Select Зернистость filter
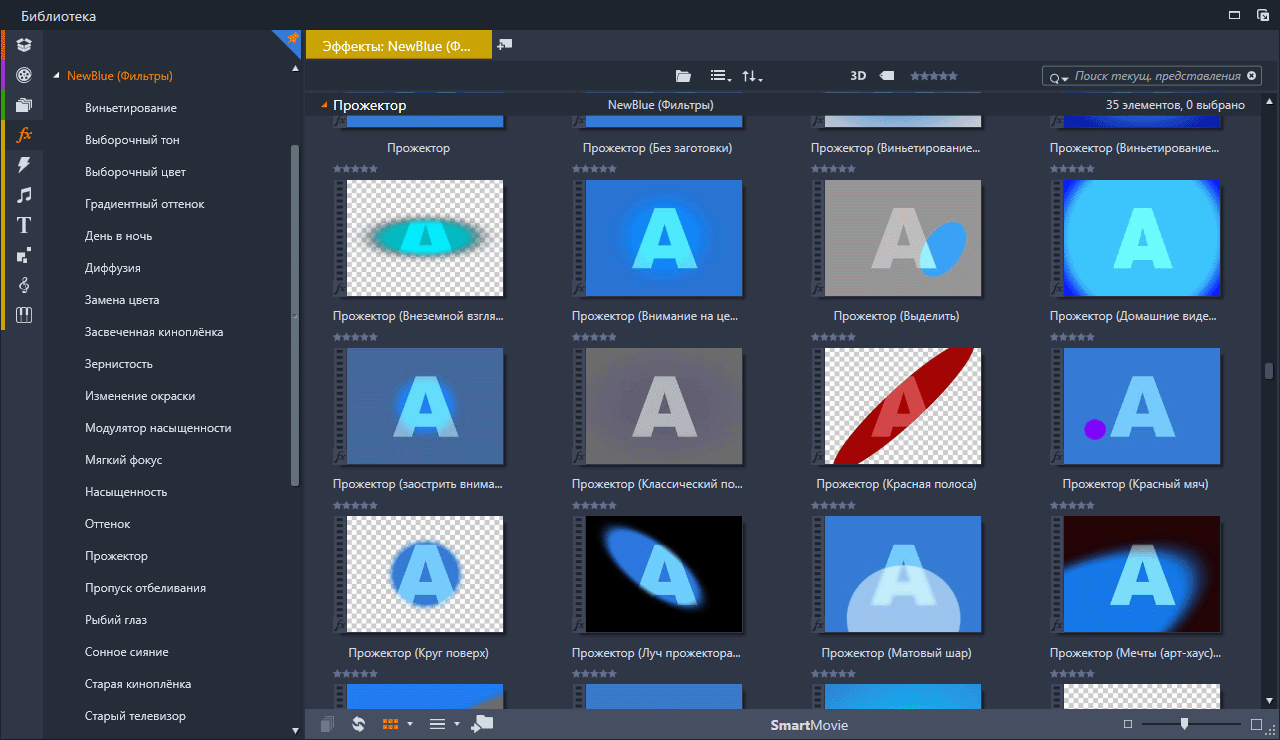The image size is (1280, 740). point(119,364)
